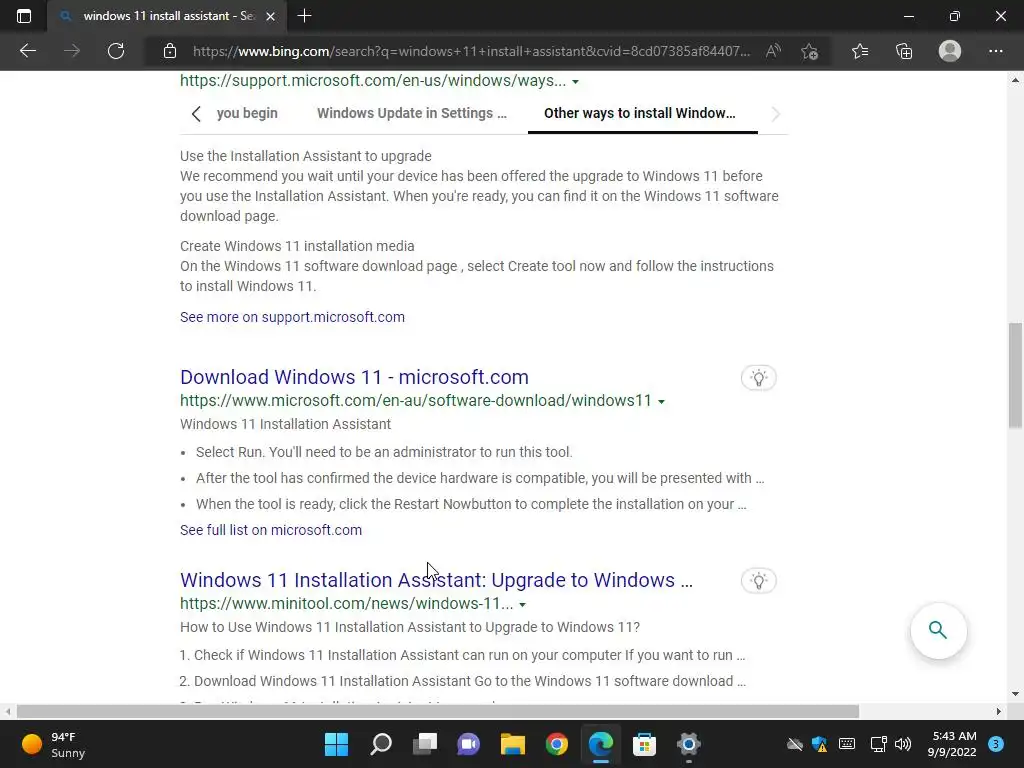The height and width of the screenshot is (768, 1024).
Task: Click the horizontal scrollbar thumb
Action: (438, 711)
